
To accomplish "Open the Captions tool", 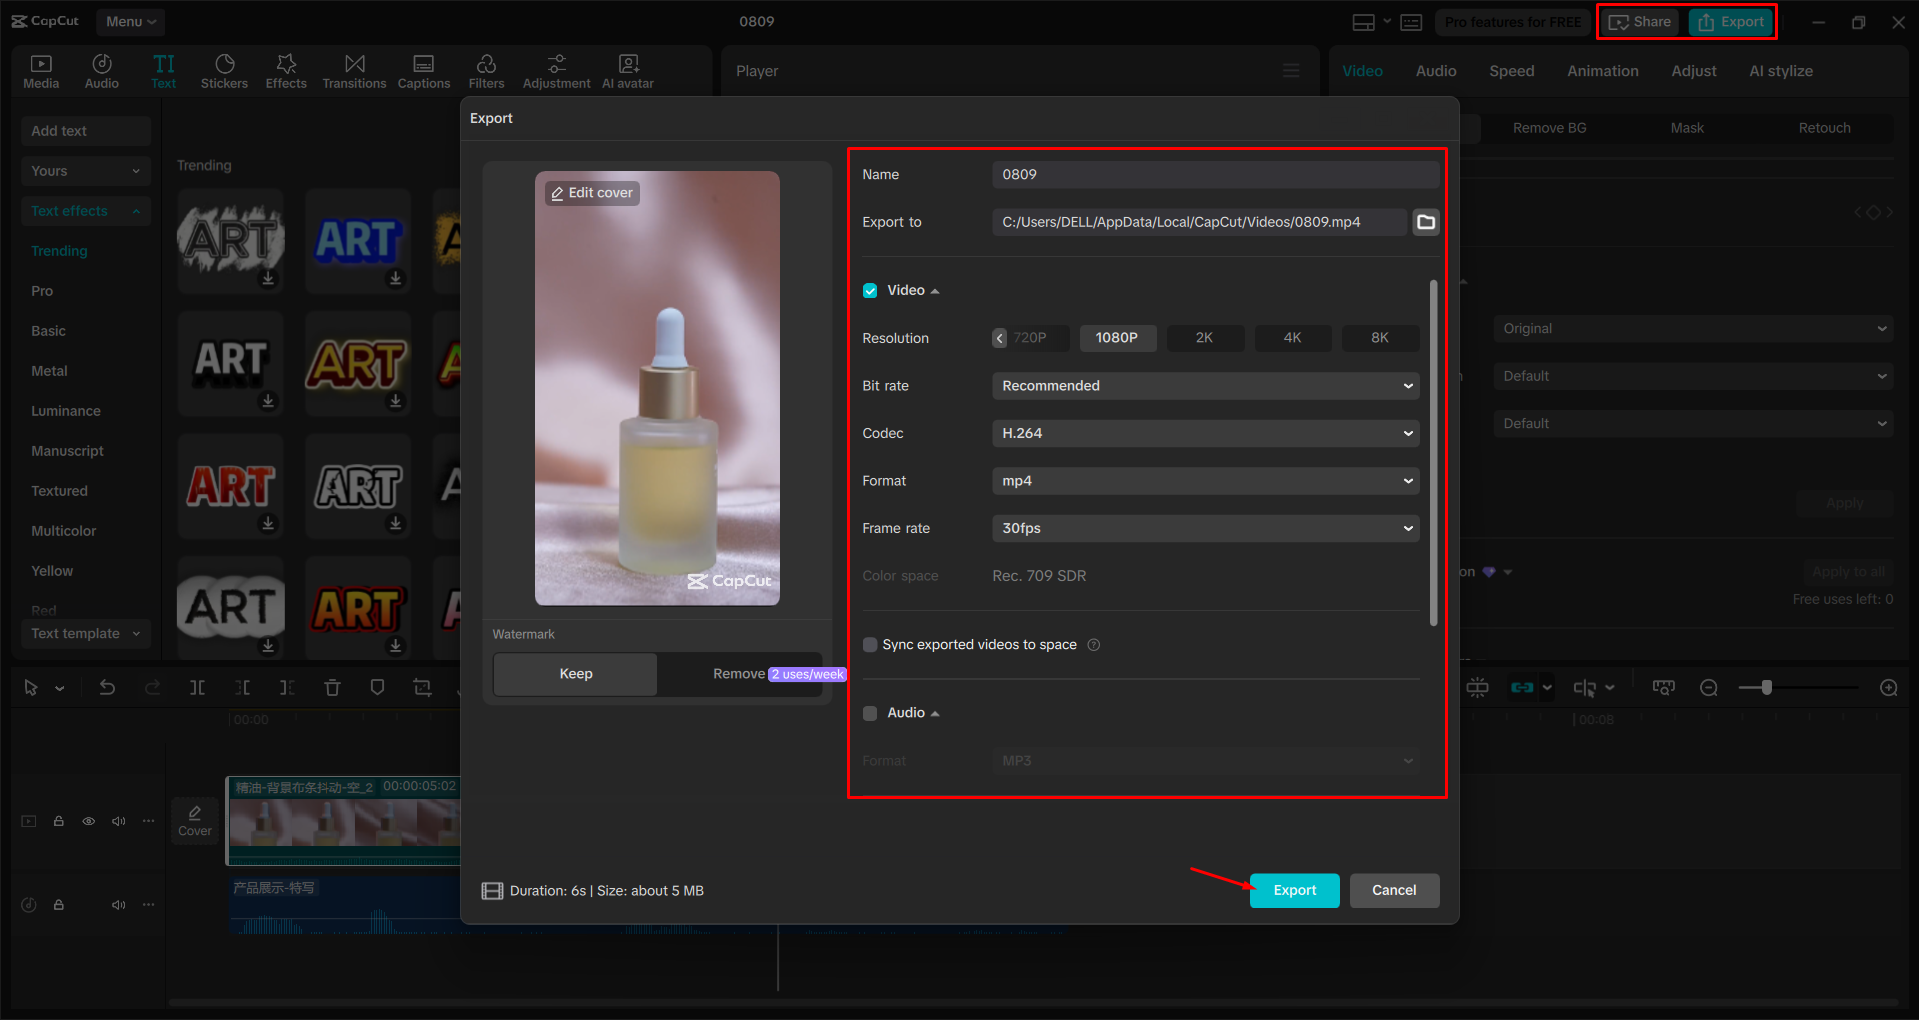I will [424, 70].
